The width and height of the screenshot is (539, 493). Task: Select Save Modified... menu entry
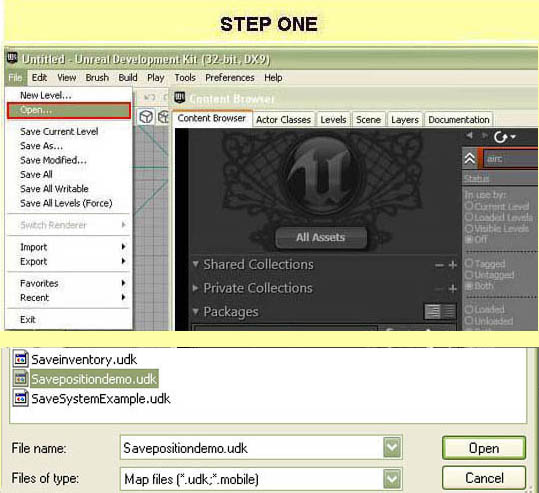[69, 160]
